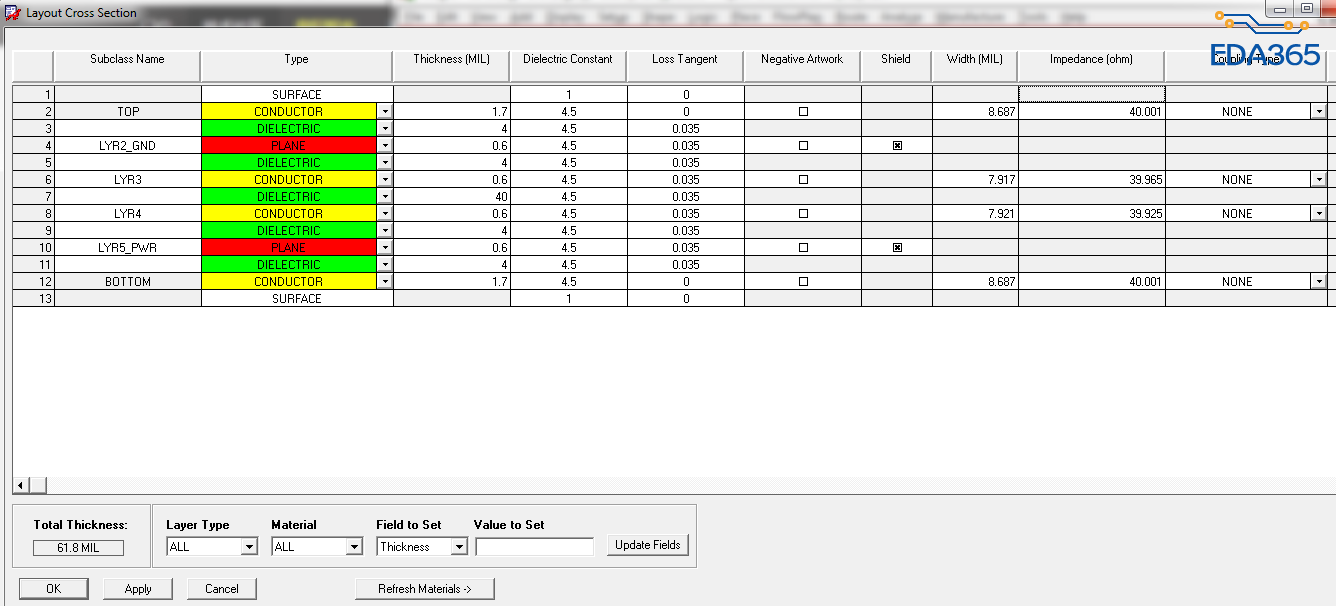Open Coupling Type dropdown for LYR3 row

point(1318,180)
